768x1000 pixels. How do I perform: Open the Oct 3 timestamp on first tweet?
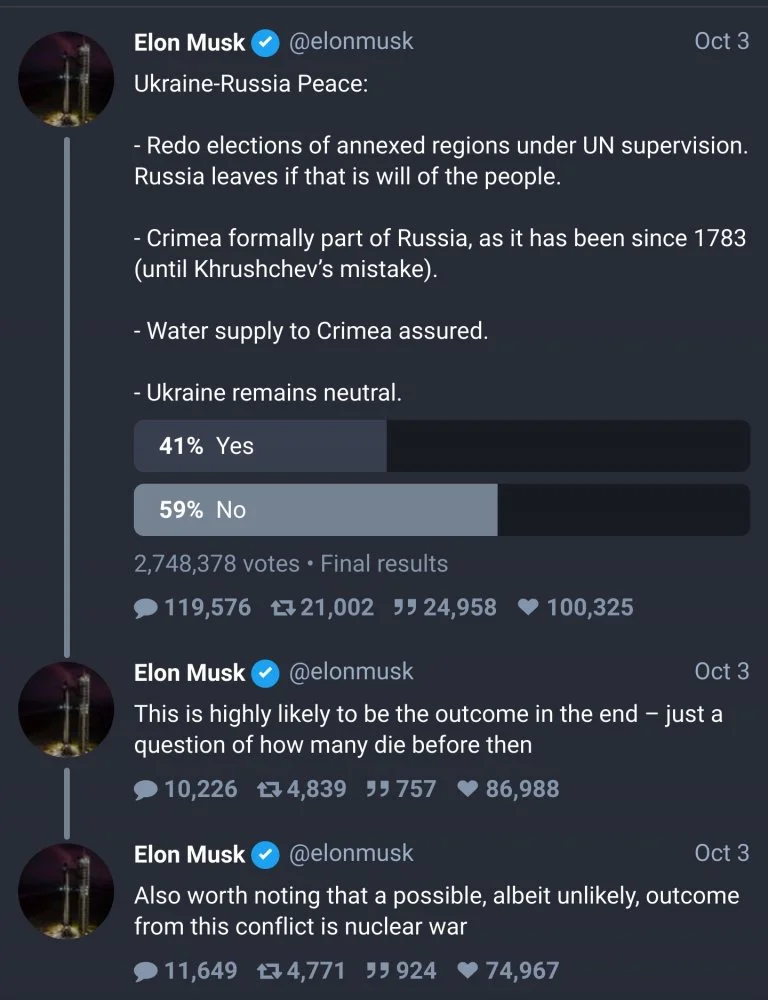coord(721,42)
